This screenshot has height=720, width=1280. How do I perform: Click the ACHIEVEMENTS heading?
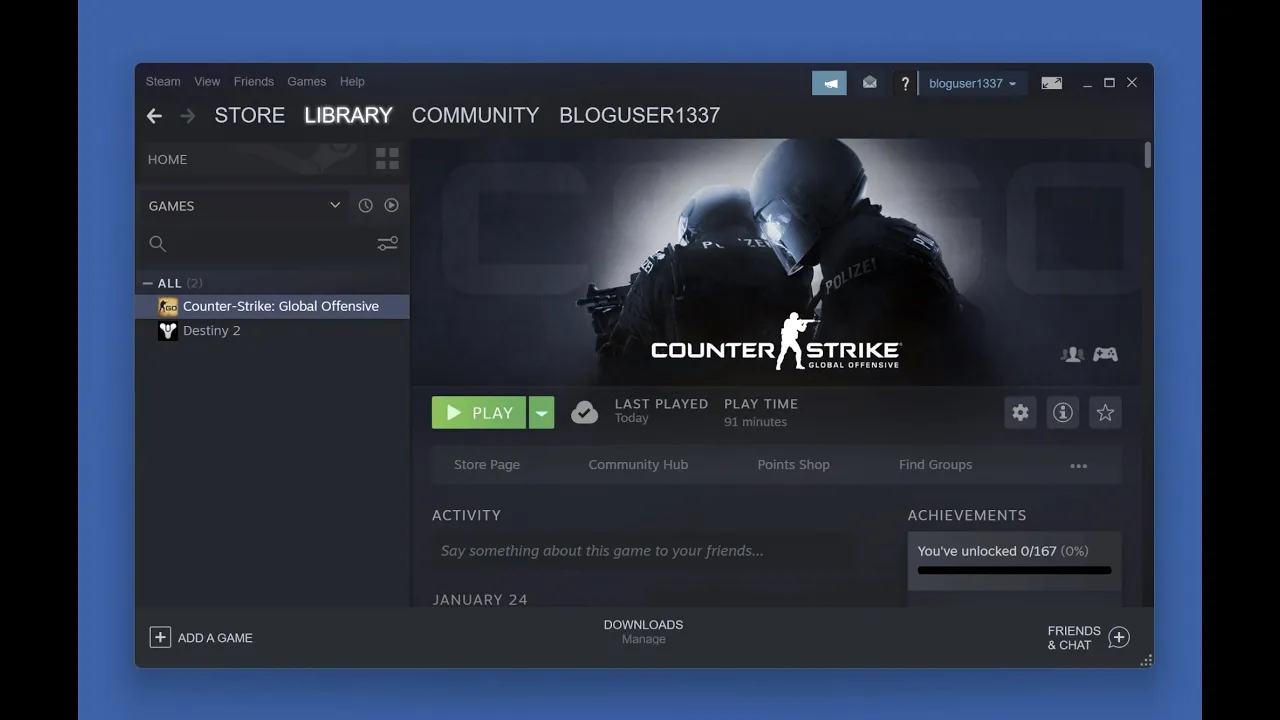click(967, 515)
